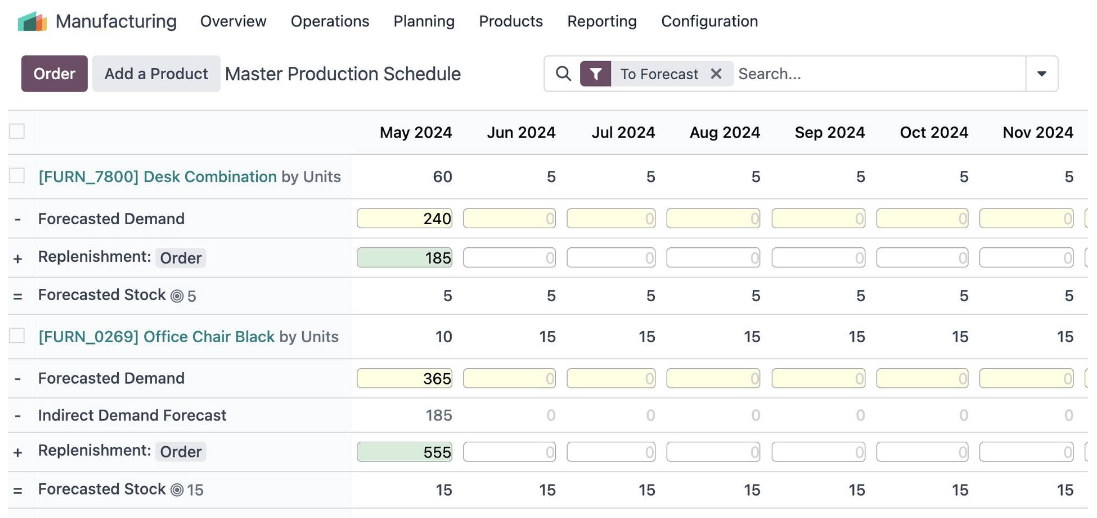Click Indirect Demand Forecast May value 185

tap(439, 415)
